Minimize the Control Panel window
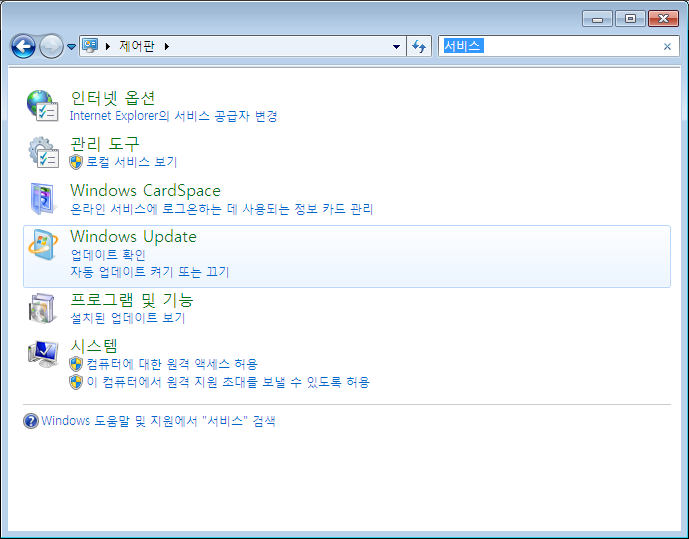Viewport: 689px width, 539px height. (597, 19)
